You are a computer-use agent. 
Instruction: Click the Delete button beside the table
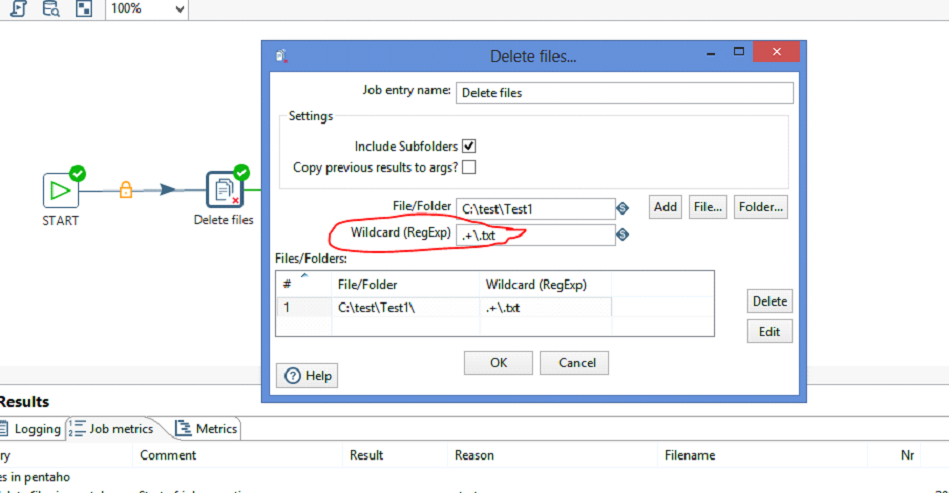click(770, 301)
